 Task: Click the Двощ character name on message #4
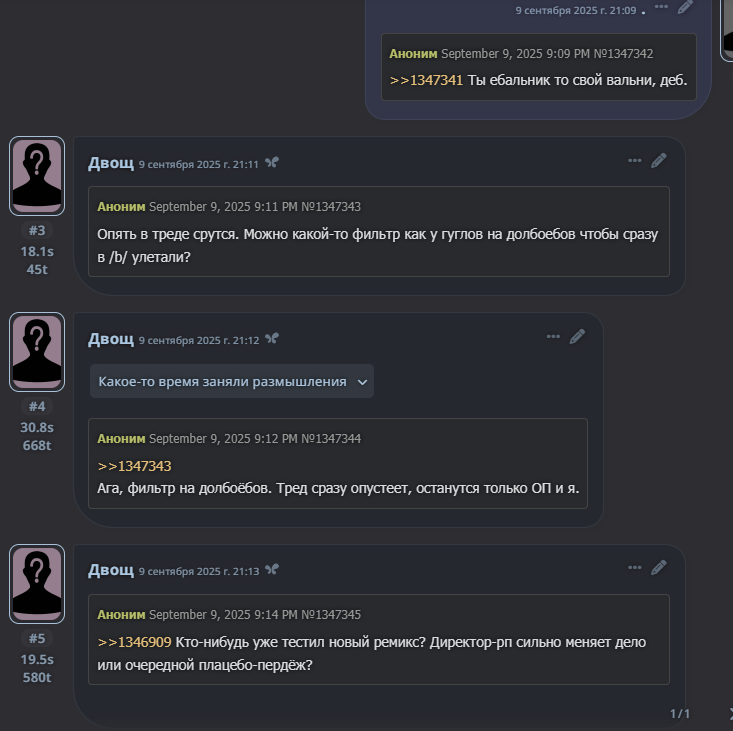click(111, 339)
